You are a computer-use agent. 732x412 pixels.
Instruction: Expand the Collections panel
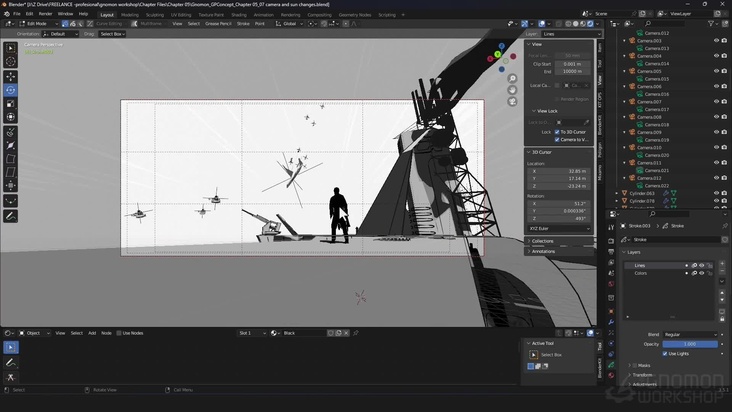coord(542,241)
